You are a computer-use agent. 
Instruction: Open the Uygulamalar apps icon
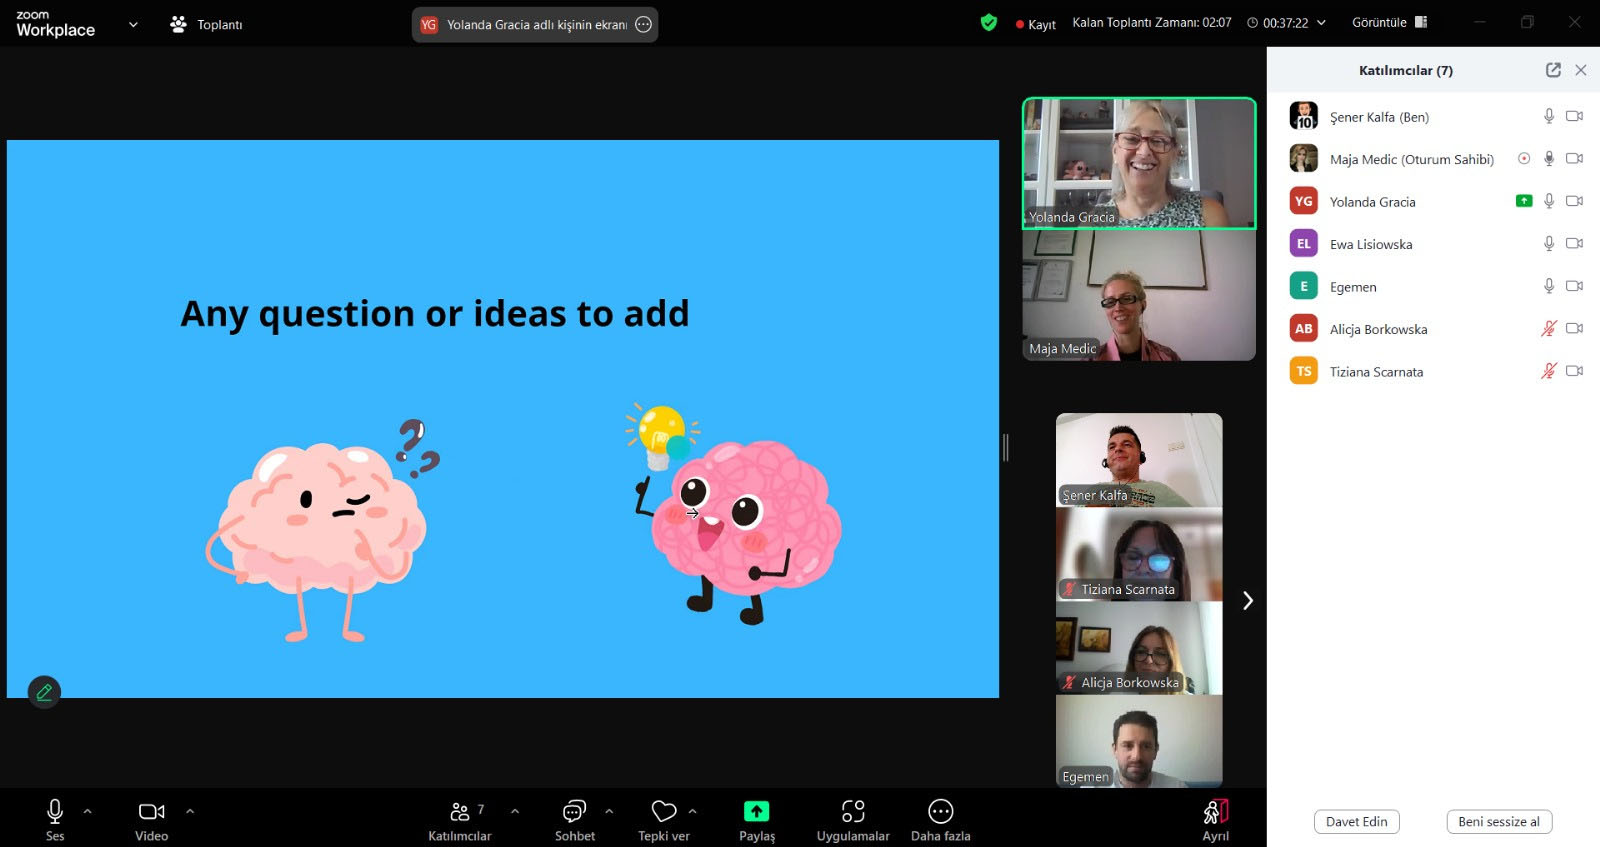pos(852,811)
